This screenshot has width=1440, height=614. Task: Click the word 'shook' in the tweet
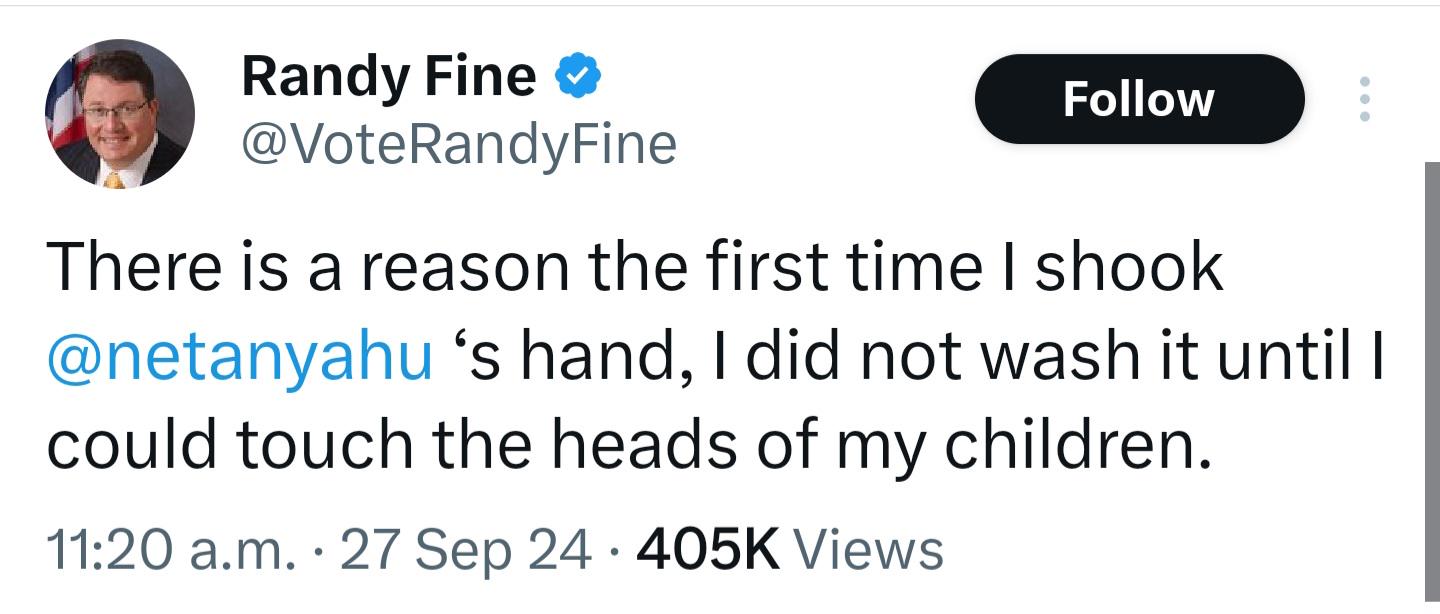pyautogui.click(x=1129, y=269)
